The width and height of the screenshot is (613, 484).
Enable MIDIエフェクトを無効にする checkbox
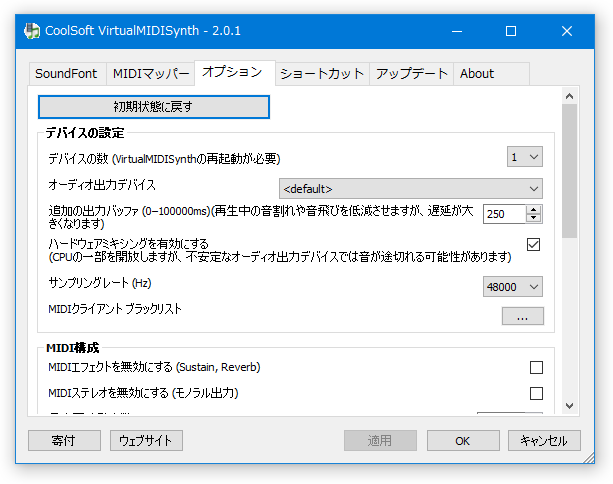[x=536, y=367]
